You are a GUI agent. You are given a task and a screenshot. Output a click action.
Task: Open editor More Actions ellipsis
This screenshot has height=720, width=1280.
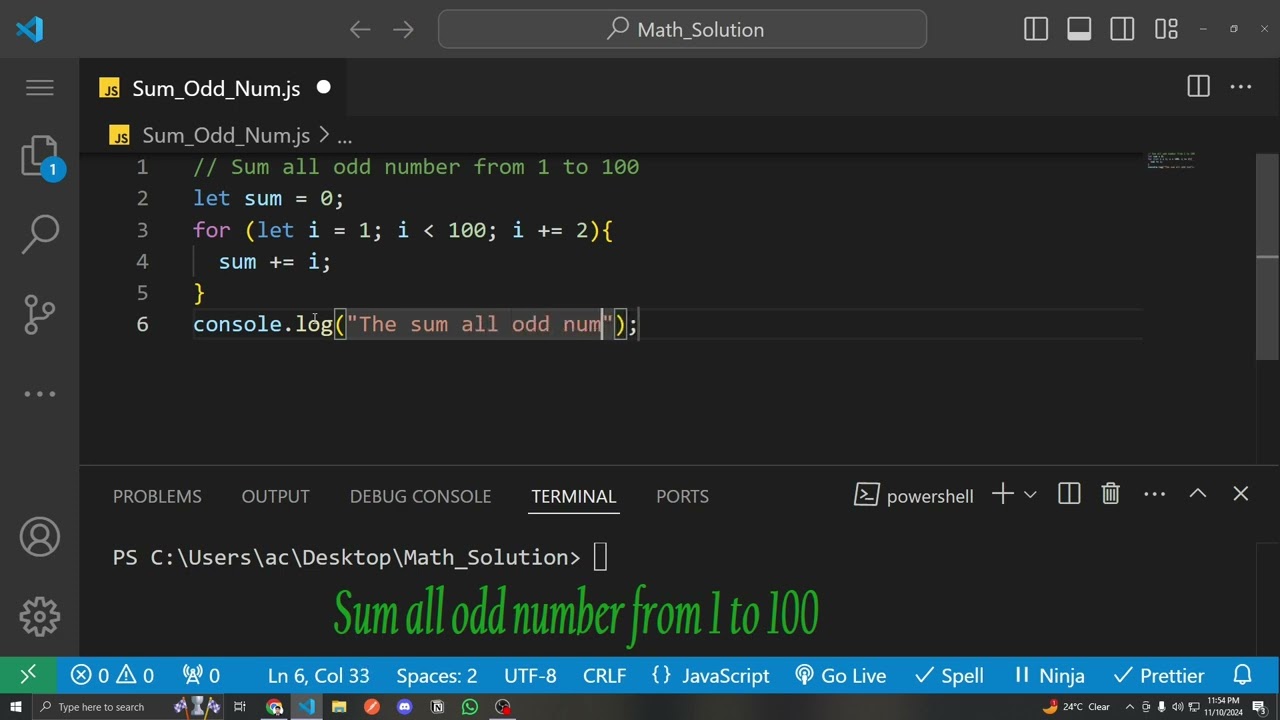(x=1241, y=87)
